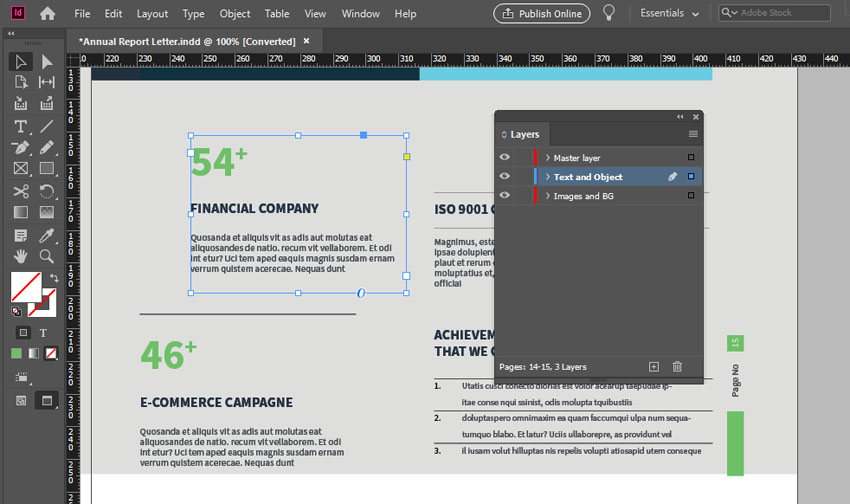Open the File menu
Viewport: 850px width, 504px height.
82,14
